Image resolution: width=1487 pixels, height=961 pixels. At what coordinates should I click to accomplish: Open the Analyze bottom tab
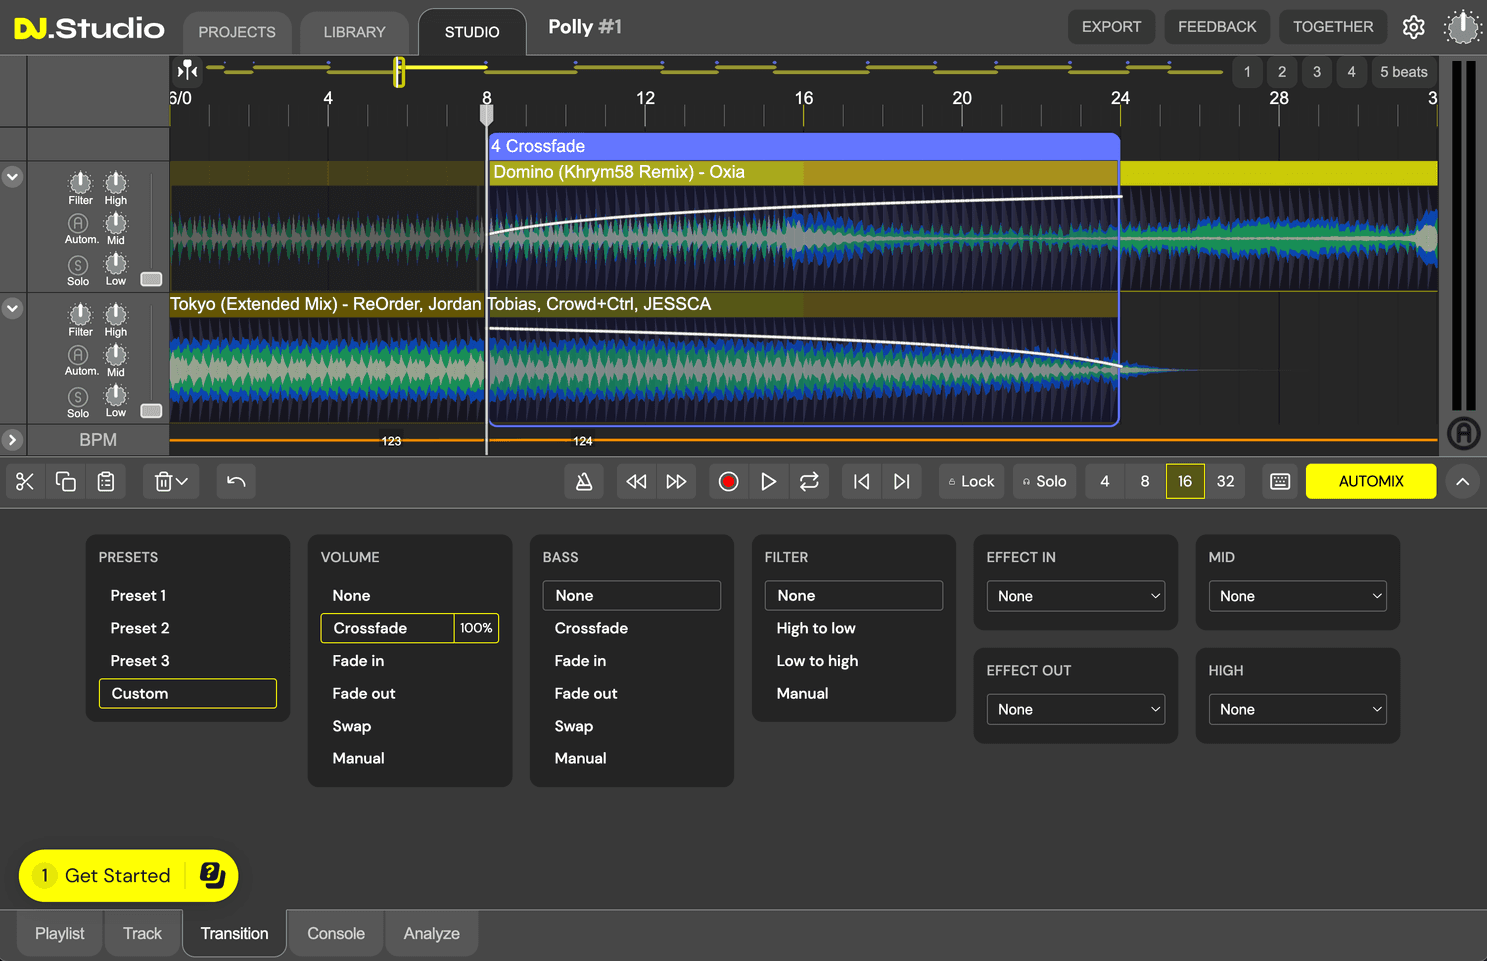coord(432,934)
